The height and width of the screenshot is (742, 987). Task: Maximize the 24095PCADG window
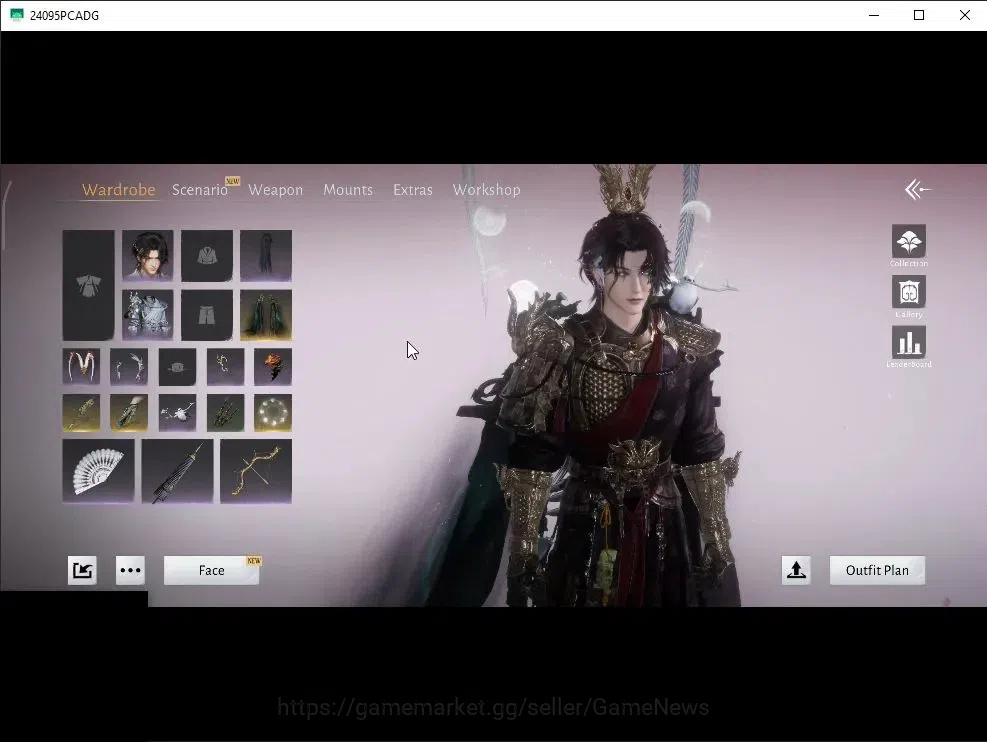919,15
